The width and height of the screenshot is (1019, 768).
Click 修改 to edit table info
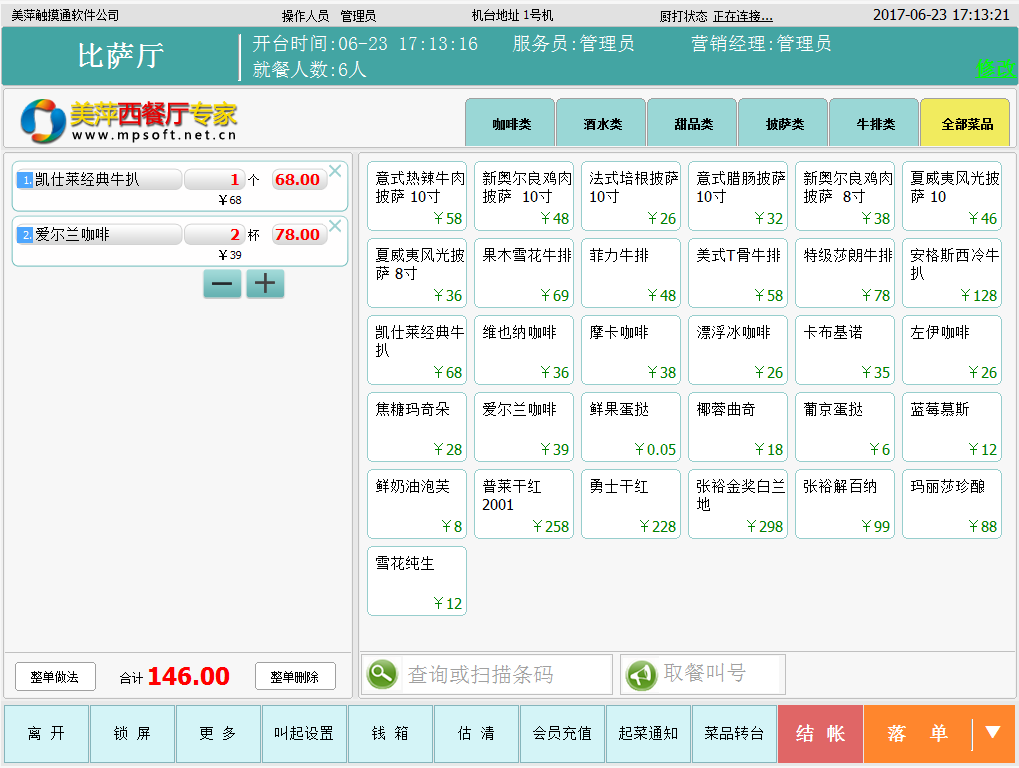click(x=994, y=69)
